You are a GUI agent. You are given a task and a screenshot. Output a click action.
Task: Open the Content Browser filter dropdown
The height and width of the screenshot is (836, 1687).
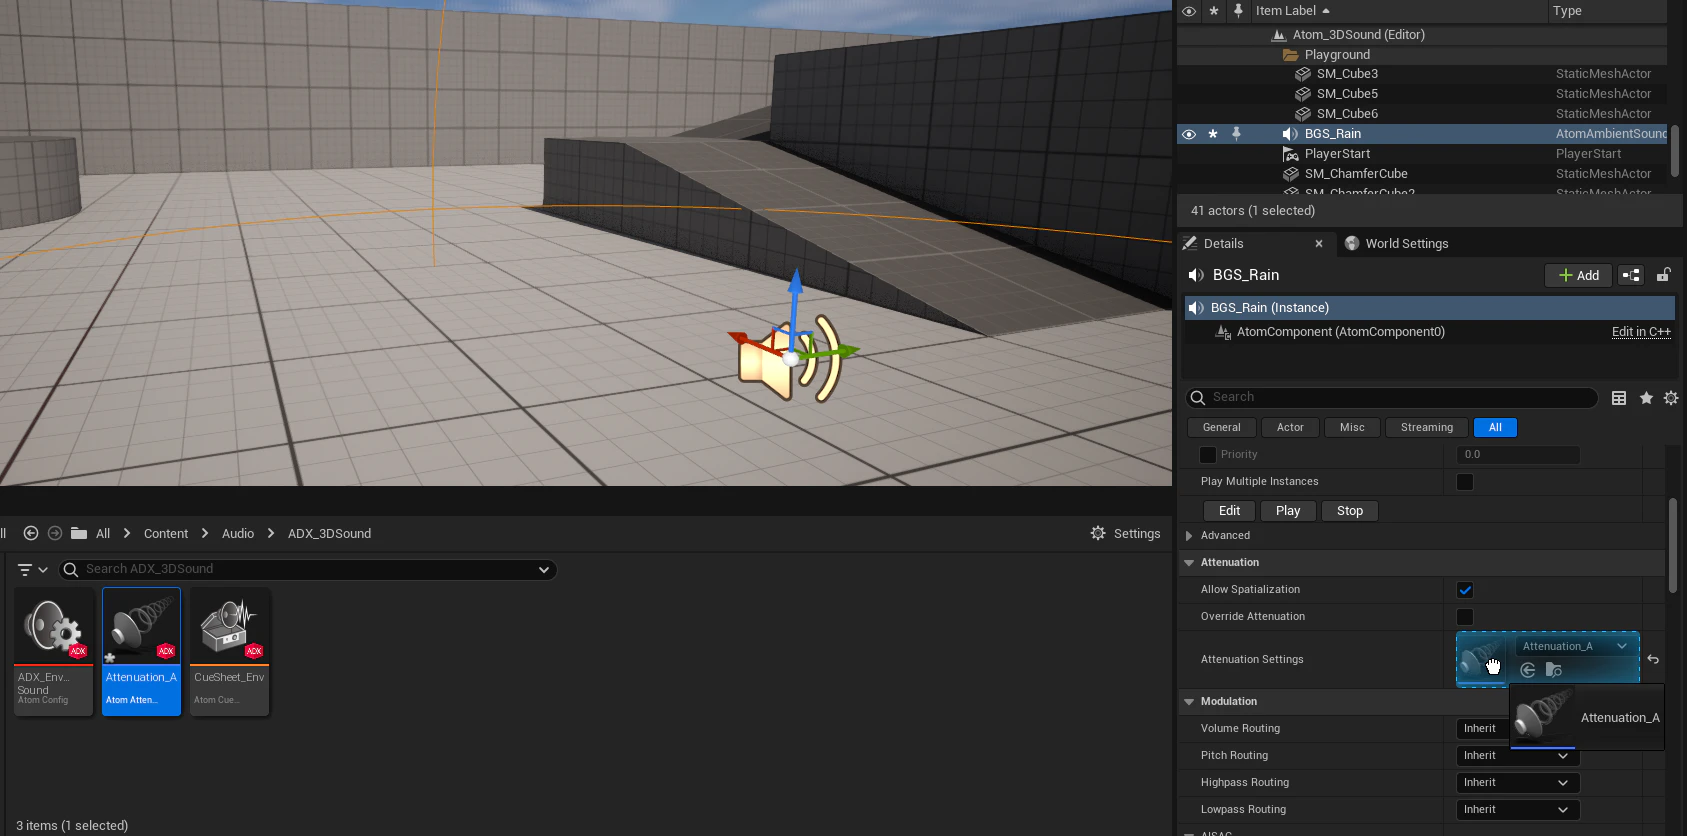coord(32,569)
